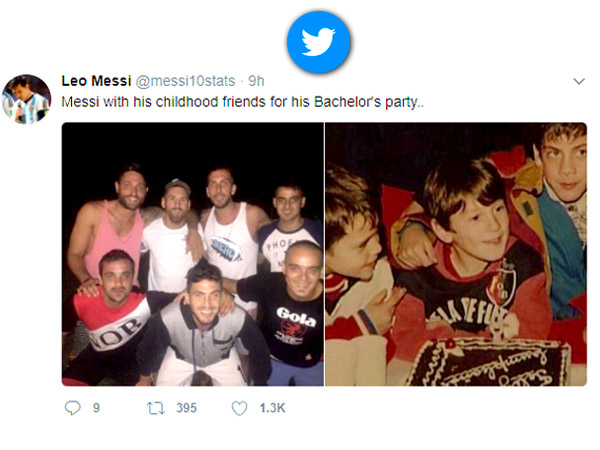This screenshot has width=600, height=450.
Task: Open the reply speech bubble icon
Action: [72, 408]
